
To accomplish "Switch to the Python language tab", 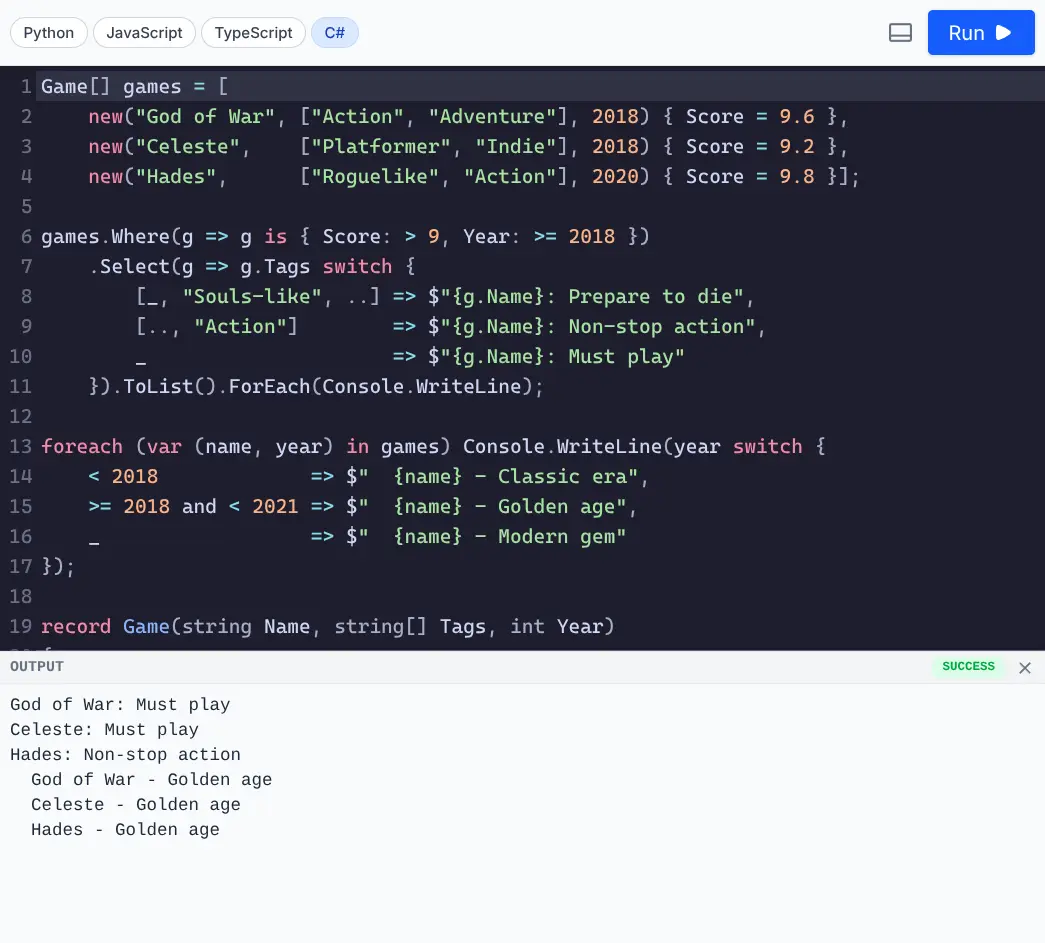I will pos(48,32).
